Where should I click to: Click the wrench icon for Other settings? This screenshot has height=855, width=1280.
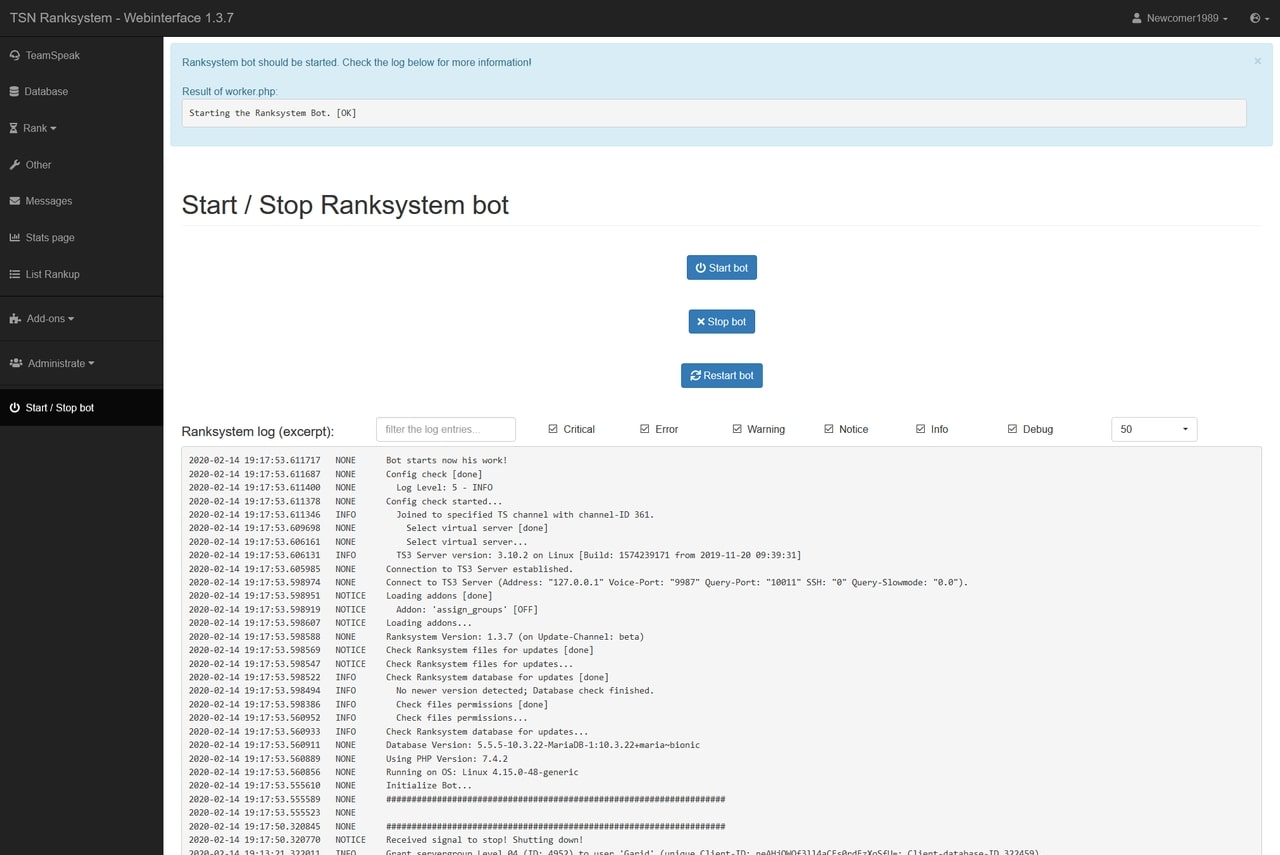coord(14,165)
